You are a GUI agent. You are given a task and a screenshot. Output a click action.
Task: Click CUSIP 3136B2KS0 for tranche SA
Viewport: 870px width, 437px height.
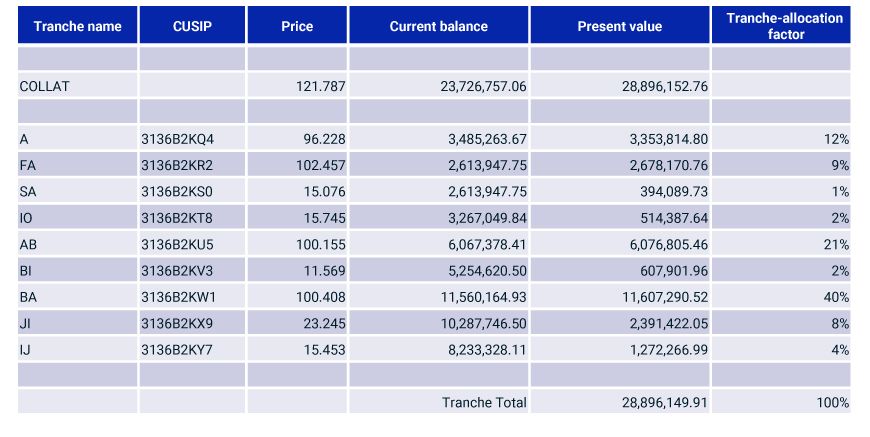point(178,191)
